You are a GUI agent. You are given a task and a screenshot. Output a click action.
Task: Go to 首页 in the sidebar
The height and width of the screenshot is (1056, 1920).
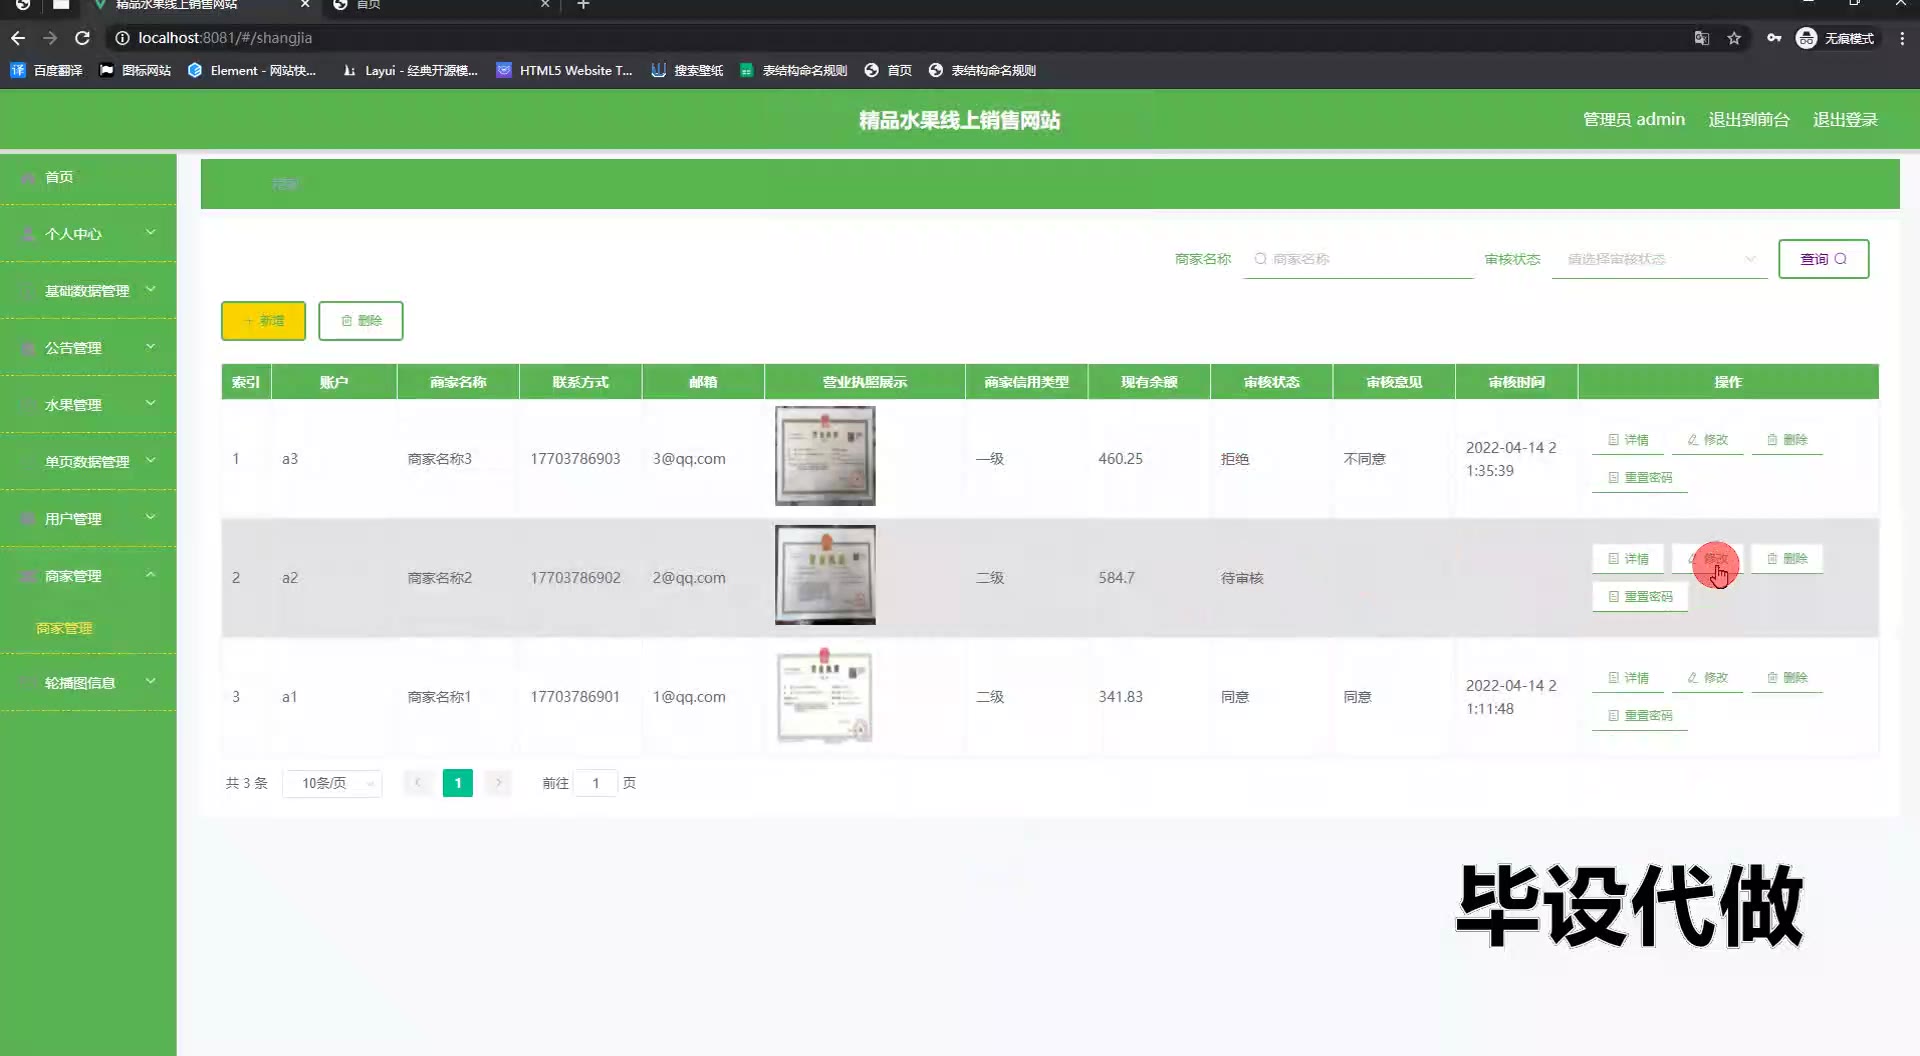(x=59, y=177)
